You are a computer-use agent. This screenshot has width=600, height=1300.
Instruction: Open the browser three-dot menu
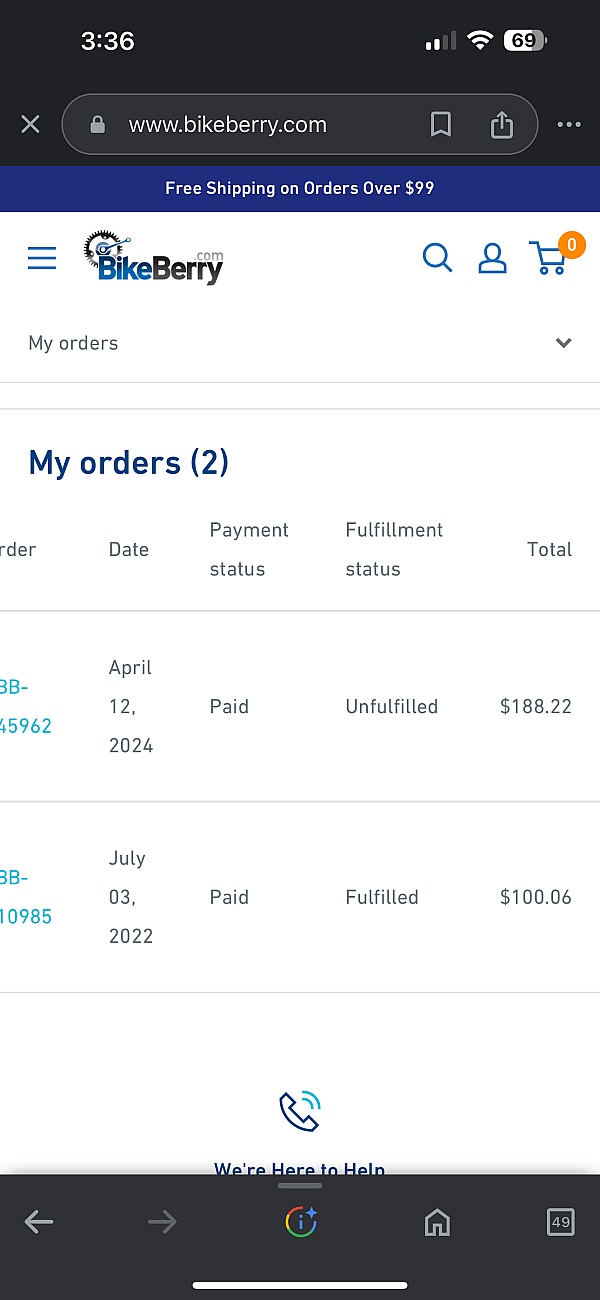pyautogui.click(x=569, y=125)
